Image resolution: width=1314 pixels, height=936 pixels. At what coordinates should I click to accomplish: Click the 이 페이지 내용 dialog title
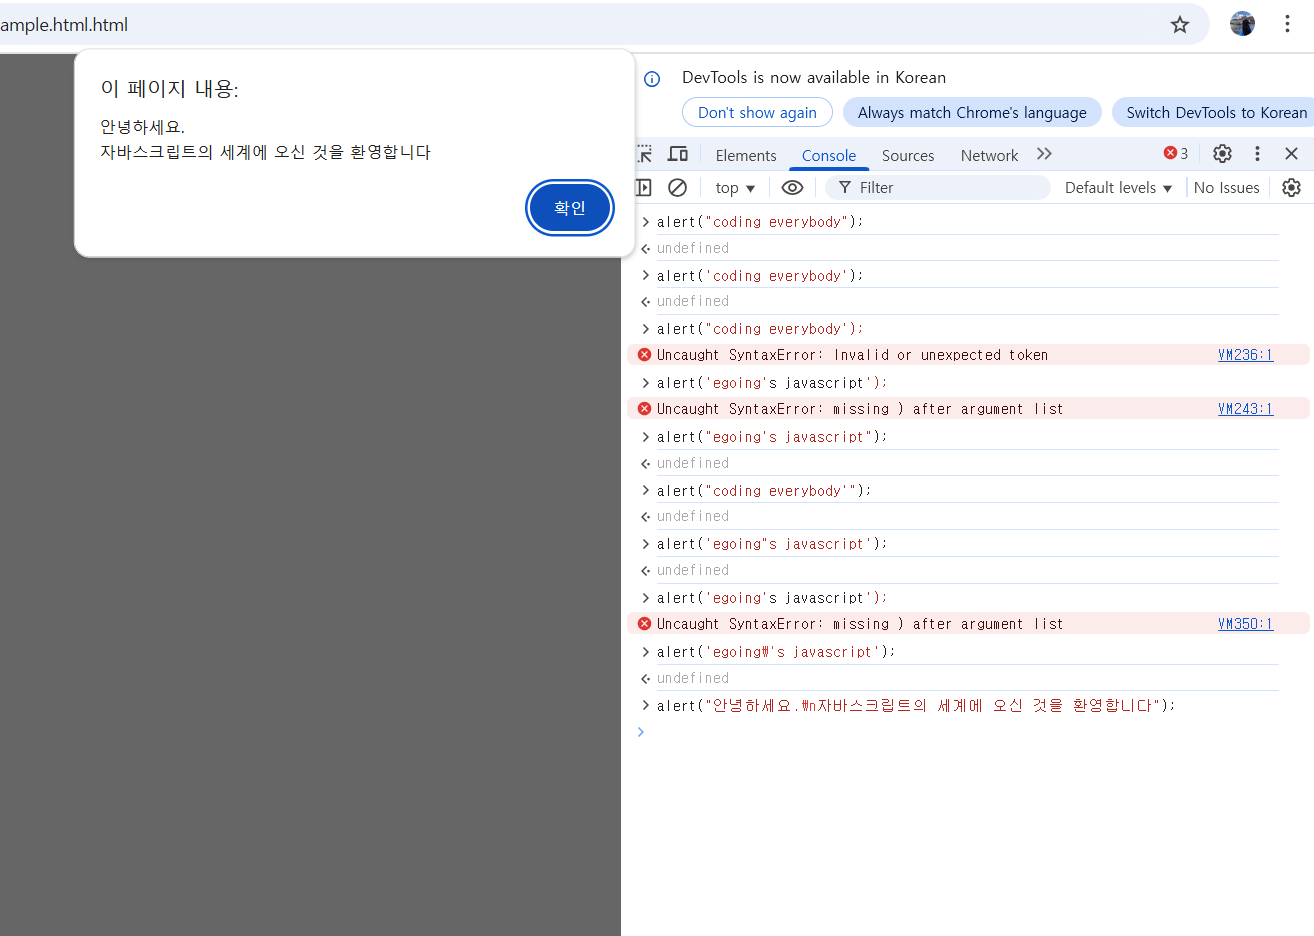coord(169,88)
